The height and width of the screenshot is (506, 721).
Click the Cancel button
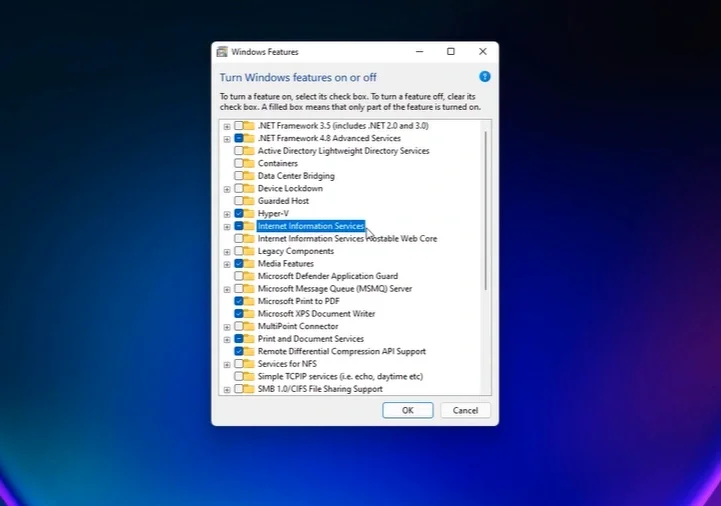465,410
